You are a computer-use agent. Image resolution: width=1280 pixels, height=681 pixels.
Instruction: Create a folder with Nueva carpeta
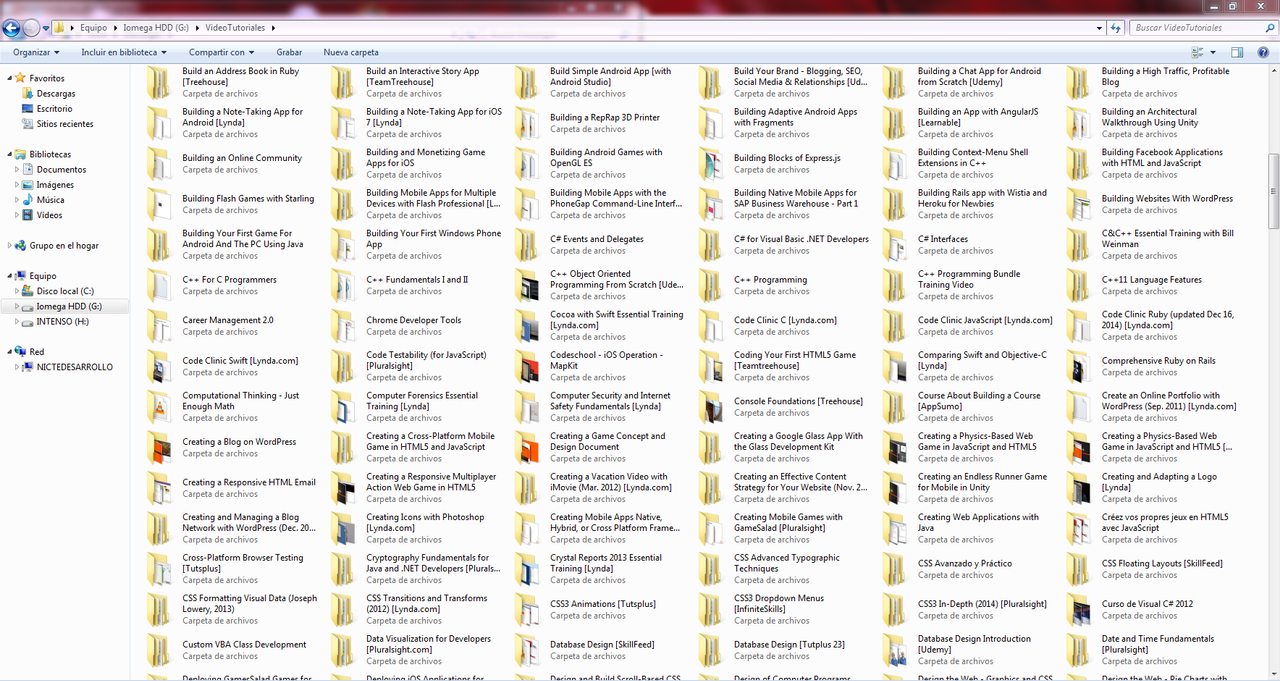(x=351, y=52)
